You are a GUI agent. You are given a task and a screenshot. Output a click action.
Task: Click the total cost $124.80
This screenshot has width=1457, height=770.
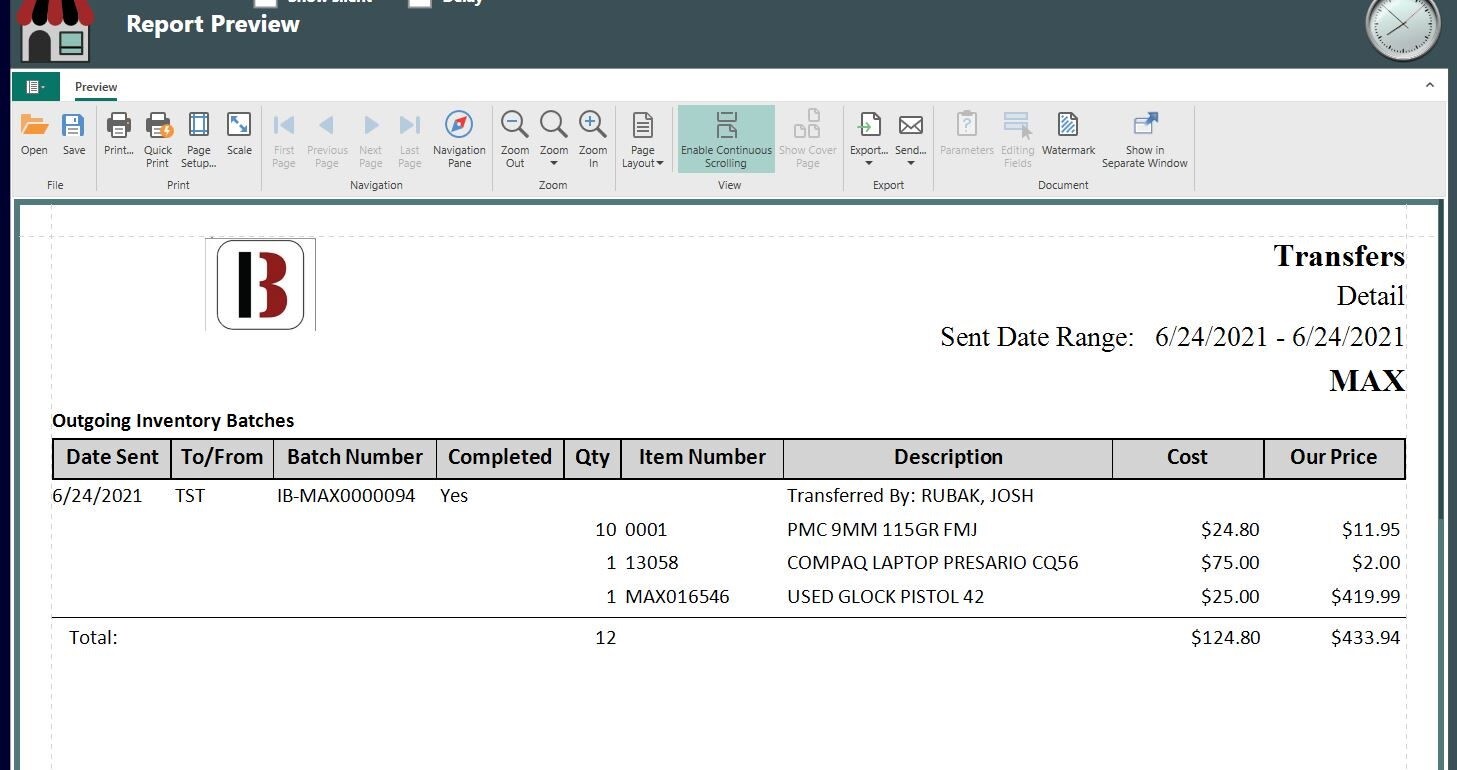(1225, 638)
